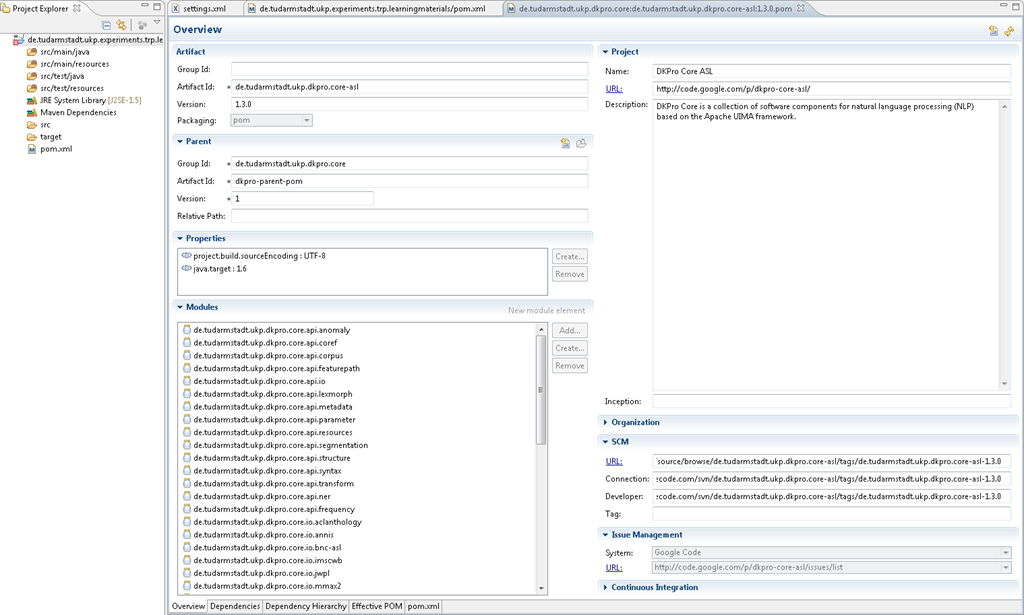
Task: Switch to the Effective POM tab
Action: 377,606
